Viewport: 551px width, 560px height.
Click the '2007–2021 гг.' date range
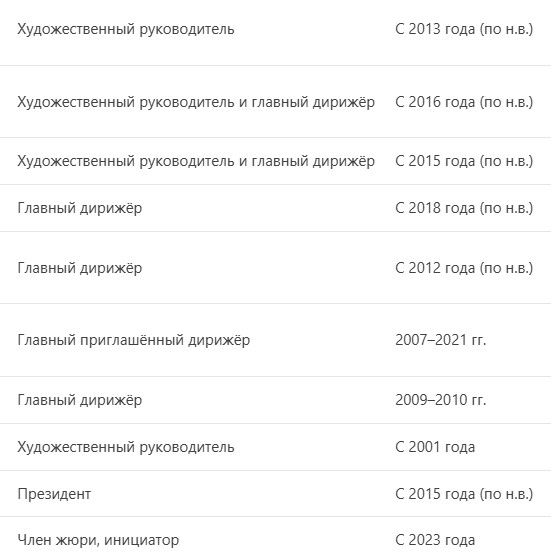pyautogui.click(x=441, y=340)
